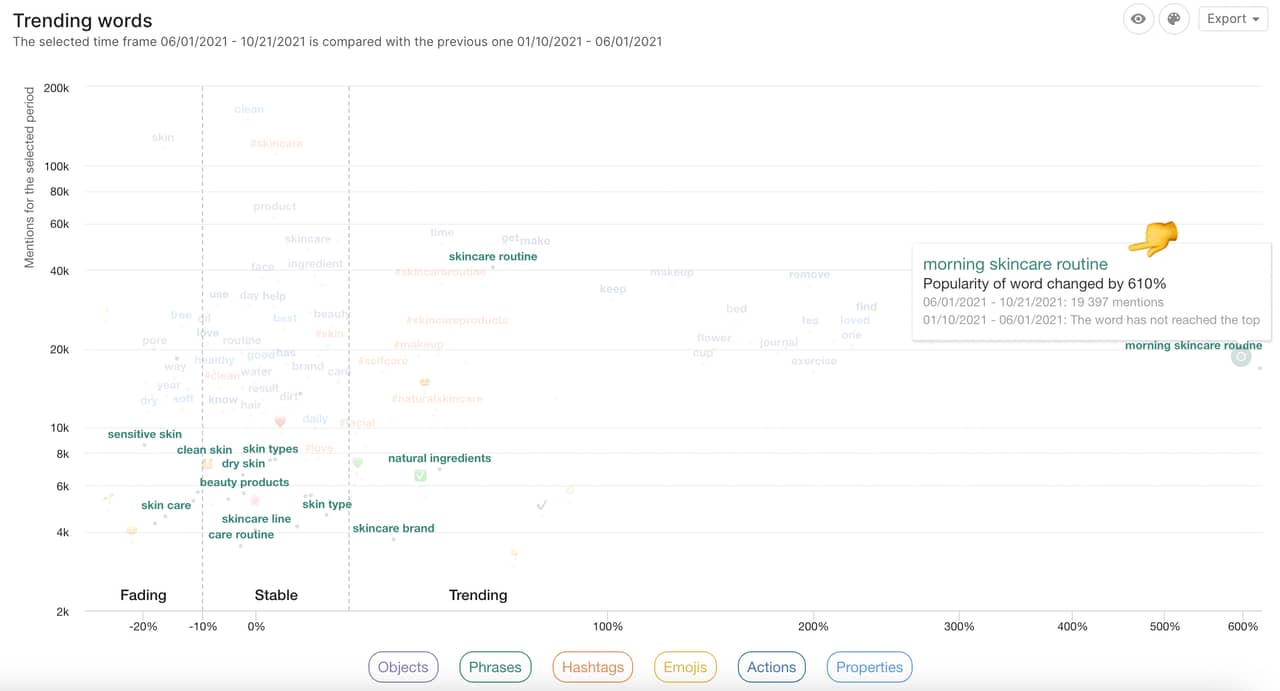This screenshot has width=1280, height=691.
Task: Click the #skincareproducts hashtag on the chart
Action: click(457, 320)
